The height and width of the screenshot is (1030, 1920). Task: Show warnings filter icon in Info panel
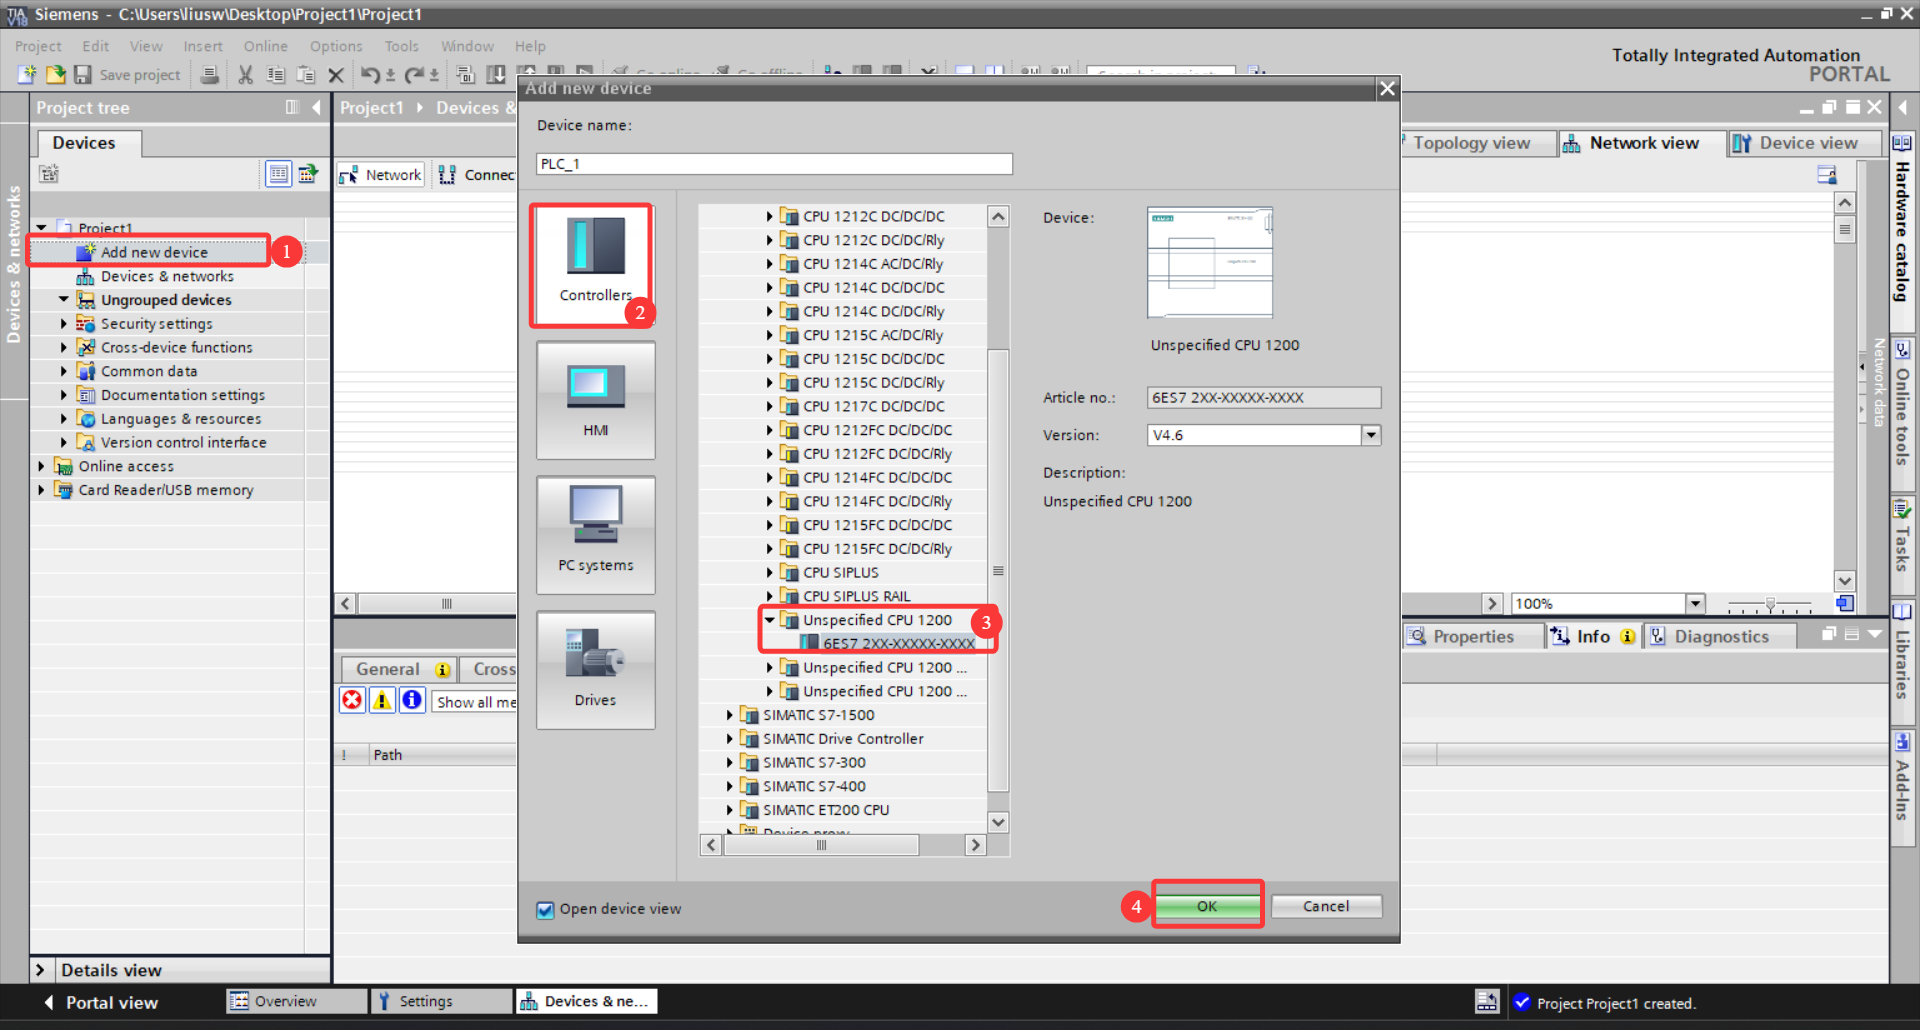tap(382, 700)
